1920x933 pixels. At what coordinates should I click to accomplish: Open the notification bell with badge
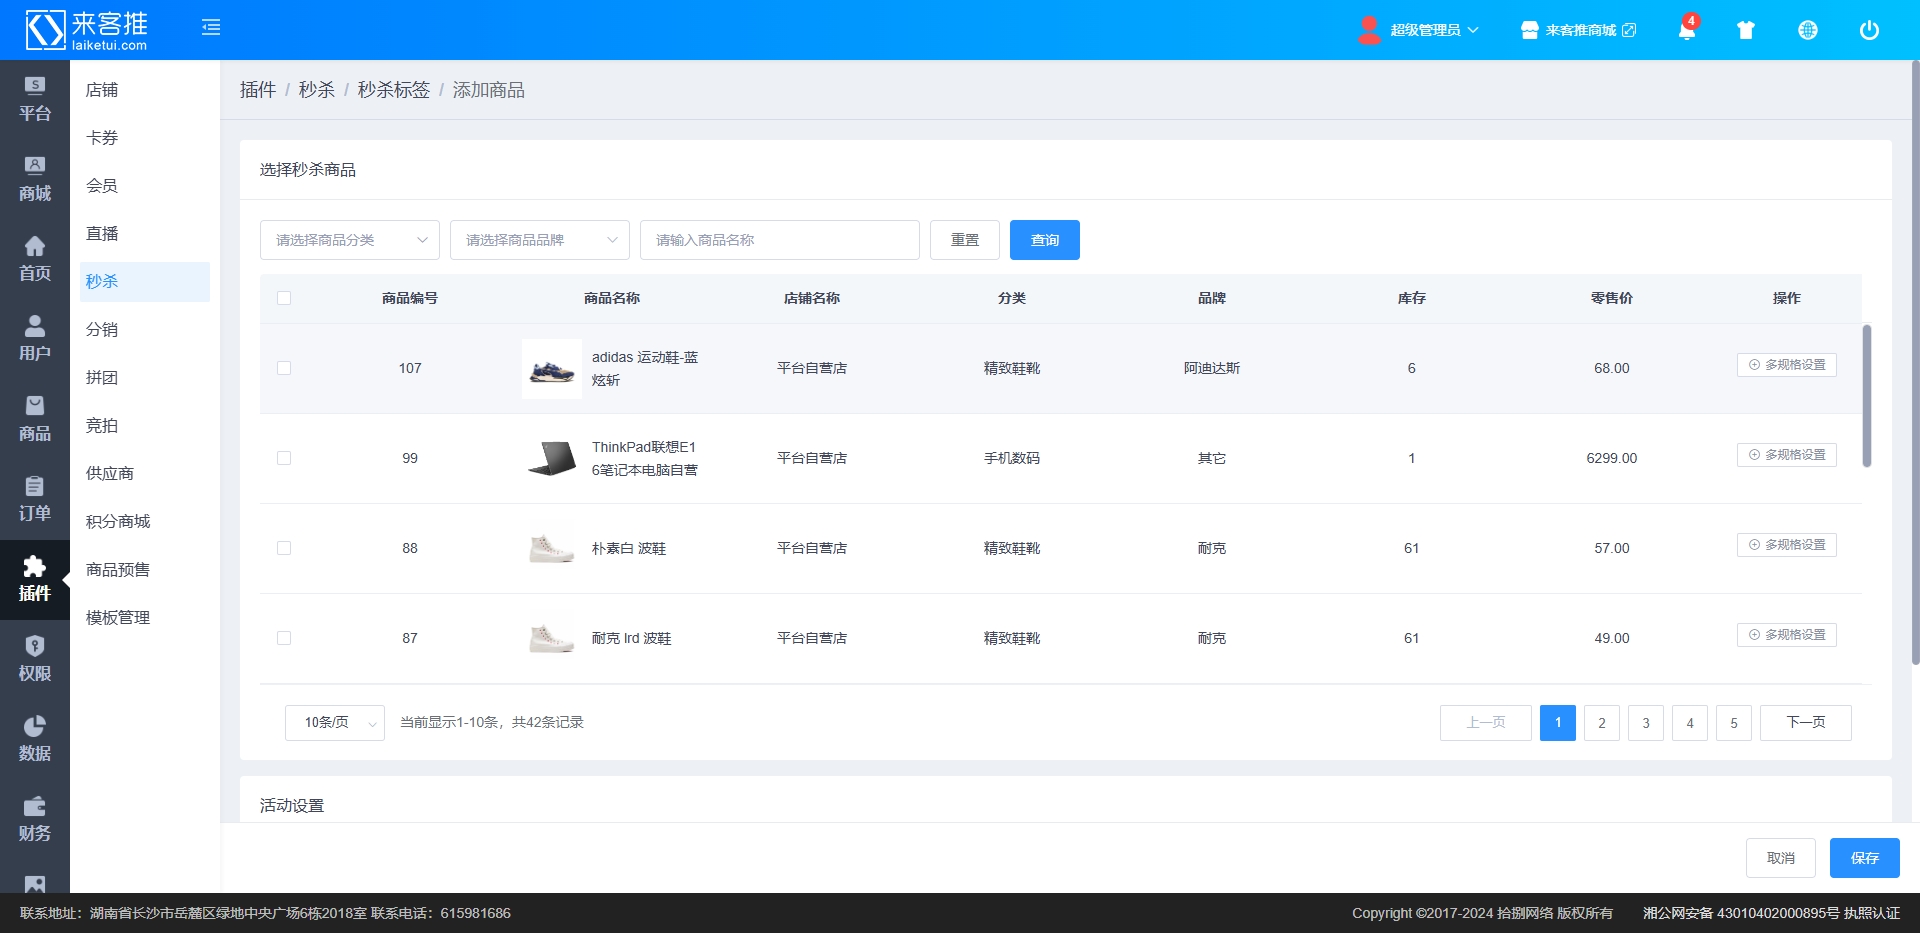click(1686, 30)
